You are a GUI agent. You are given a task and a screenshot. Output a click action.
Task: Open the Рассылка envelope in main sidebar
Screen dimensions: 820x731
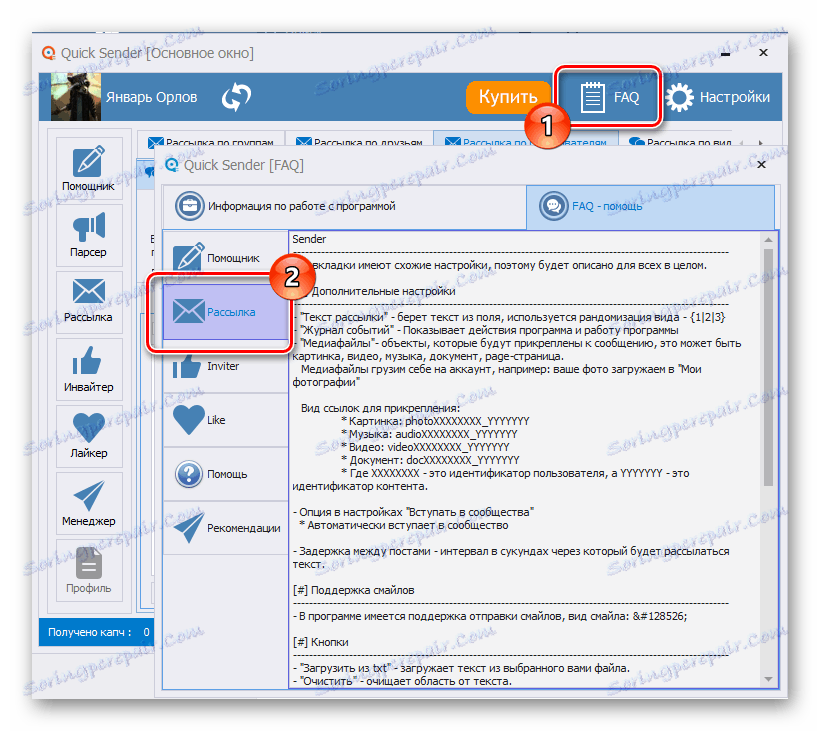click(89, 301)
